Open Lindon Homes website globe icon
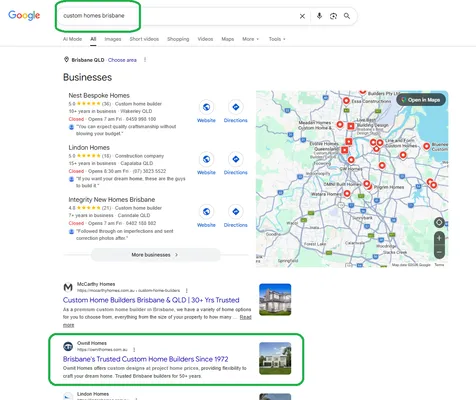 pyautogui.click(x=206, y=159)
